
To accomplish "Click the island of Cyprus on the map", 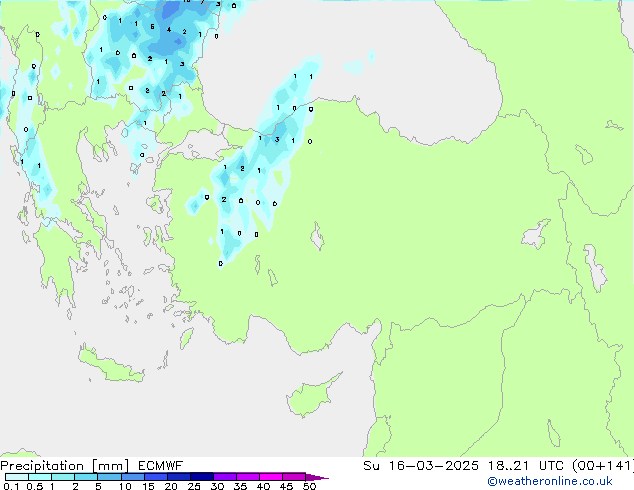I will (x=311, y=396).
